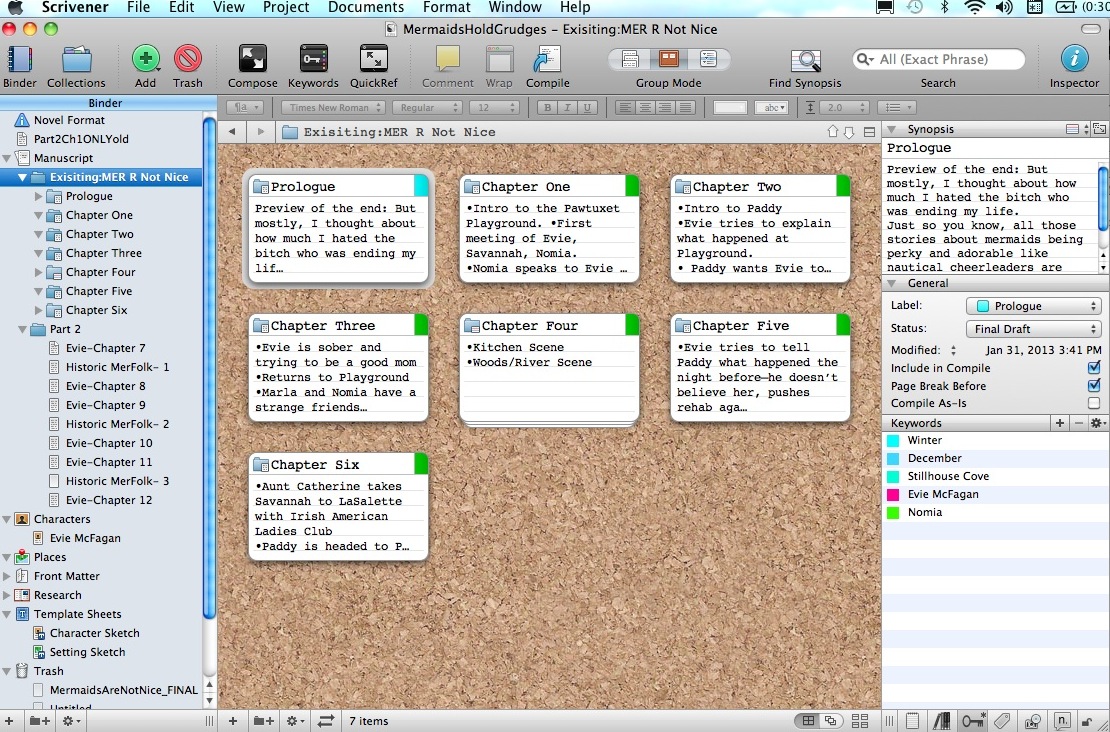Lock the Inspector in place

(x=1087, y=721)
